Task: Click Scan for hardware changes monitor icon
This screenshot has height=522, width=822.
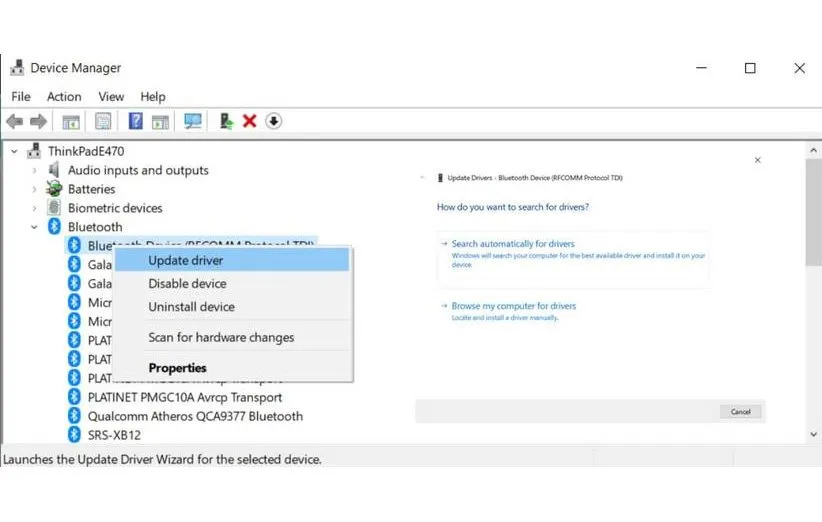Action: [192, 121]
